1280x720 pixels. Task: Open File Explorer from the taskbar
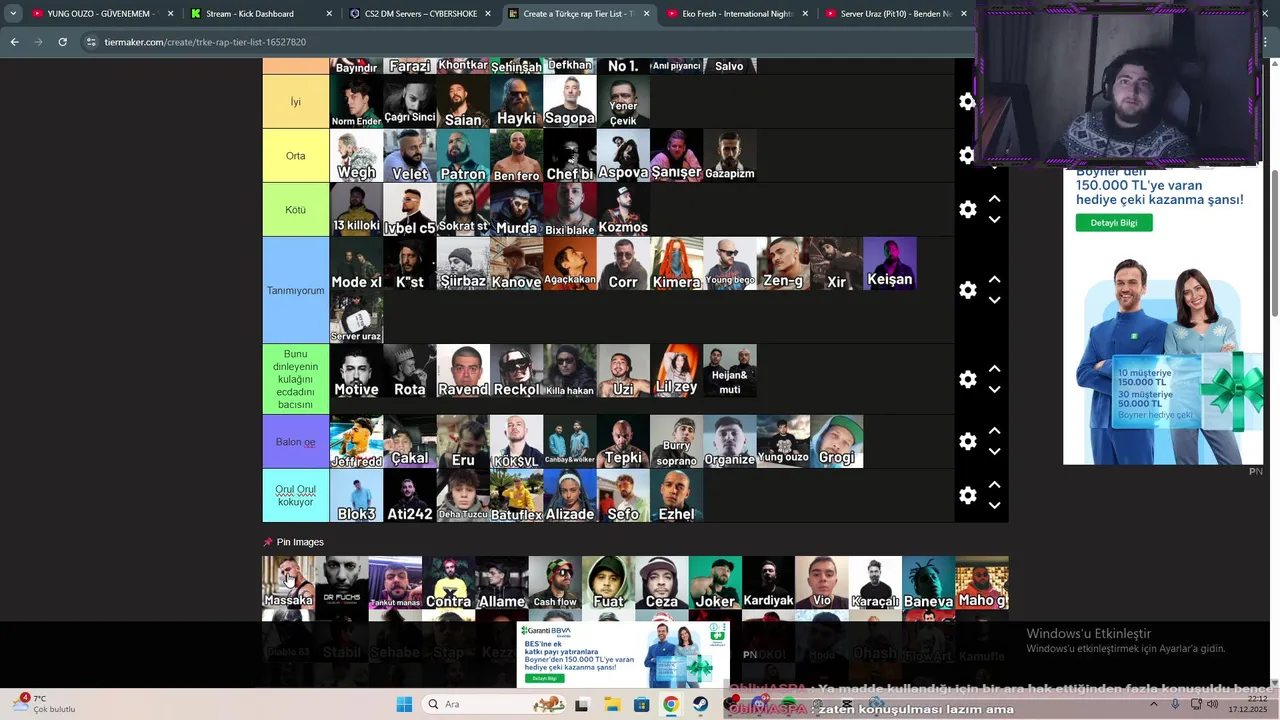click(x=612, y=704)
